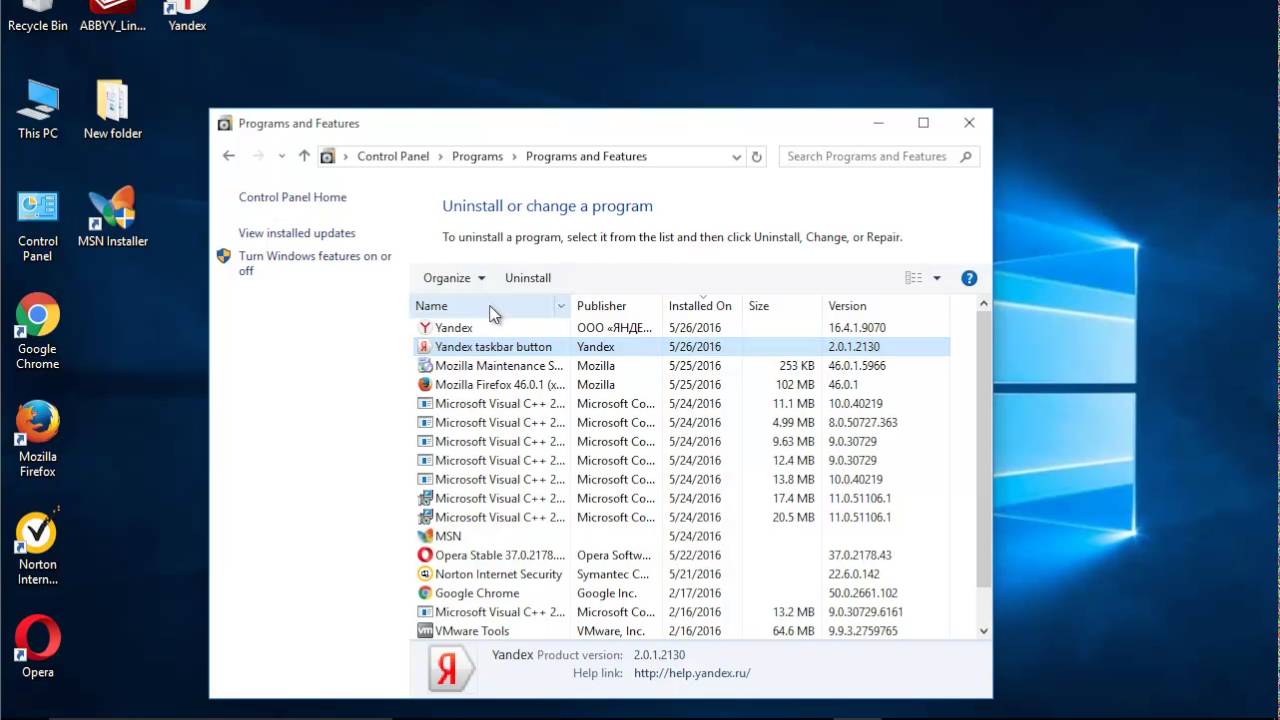Click the 5/22/2016 installed date cell
Viewport: 1280px width, 720px height.
pos(695,555)
